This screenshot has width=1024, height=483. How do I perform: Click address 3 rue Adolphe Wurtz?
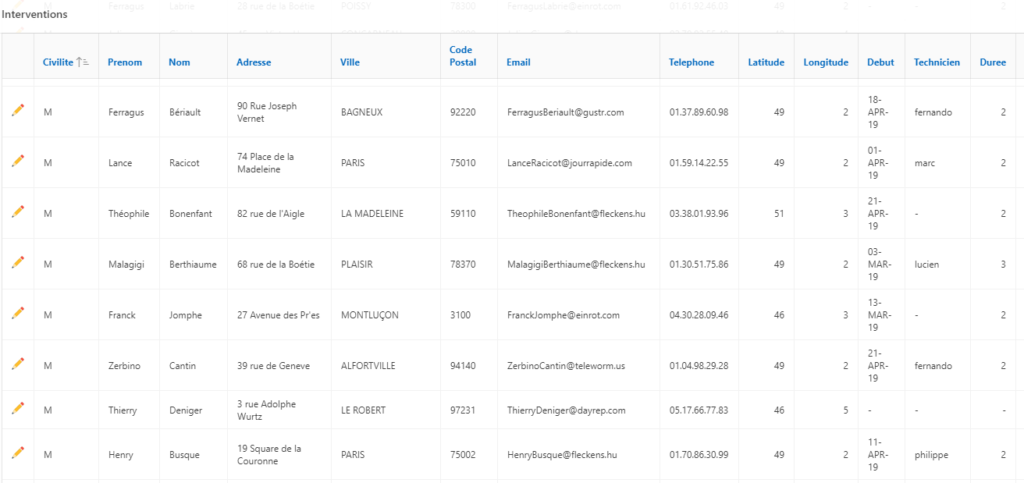(x=266, y=411)
